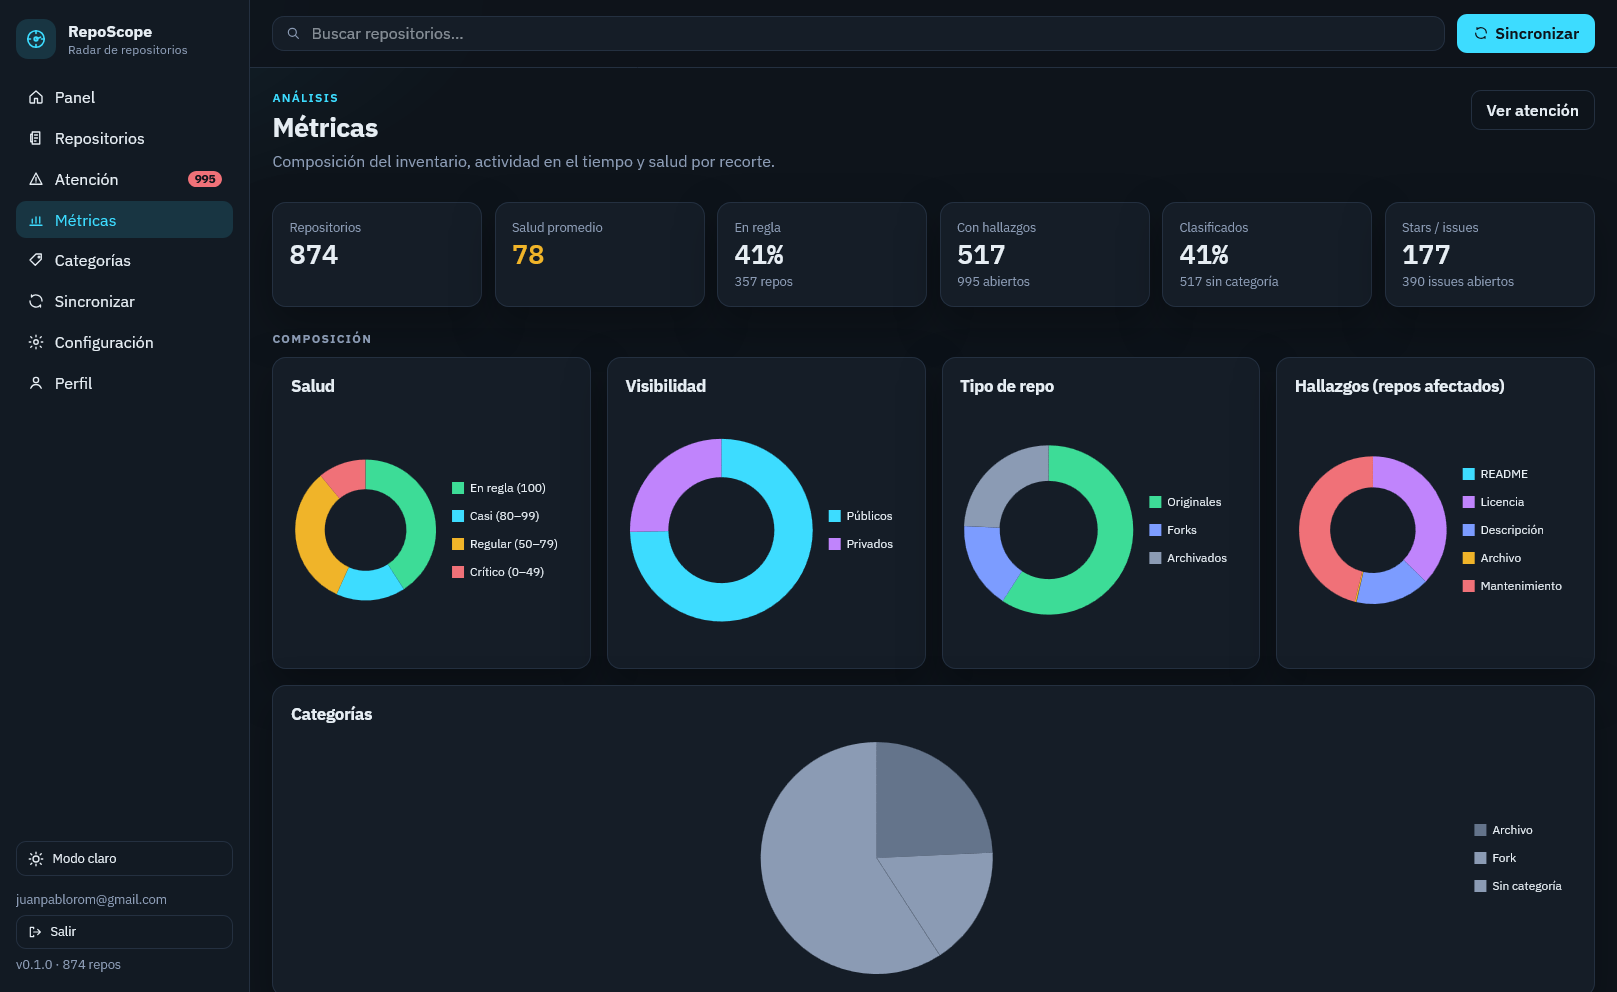Toggle the Originales legend entry
Screen dimensions: 1617x992
point(1185,502)
